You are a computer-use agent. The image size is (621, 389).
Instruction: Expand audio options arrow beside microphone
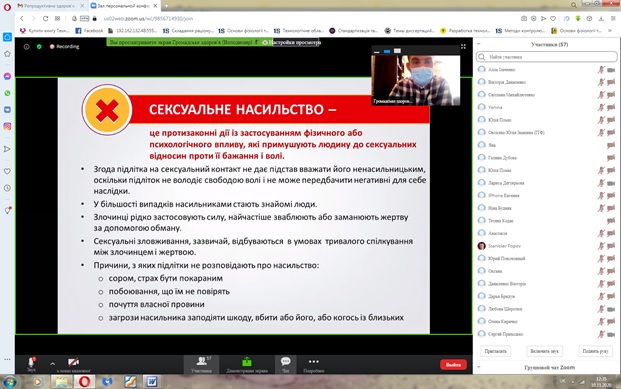[x=52, y=363]
